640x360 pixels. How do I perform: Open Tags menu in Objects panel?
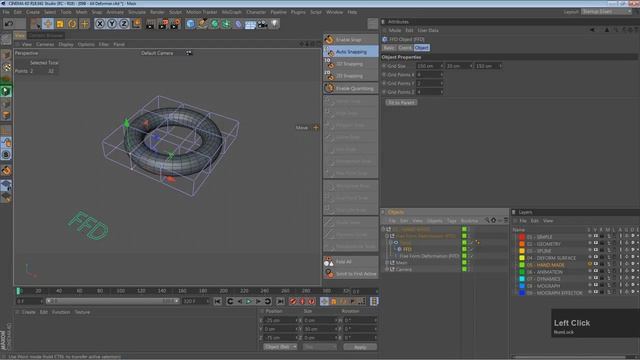(451, 221)
